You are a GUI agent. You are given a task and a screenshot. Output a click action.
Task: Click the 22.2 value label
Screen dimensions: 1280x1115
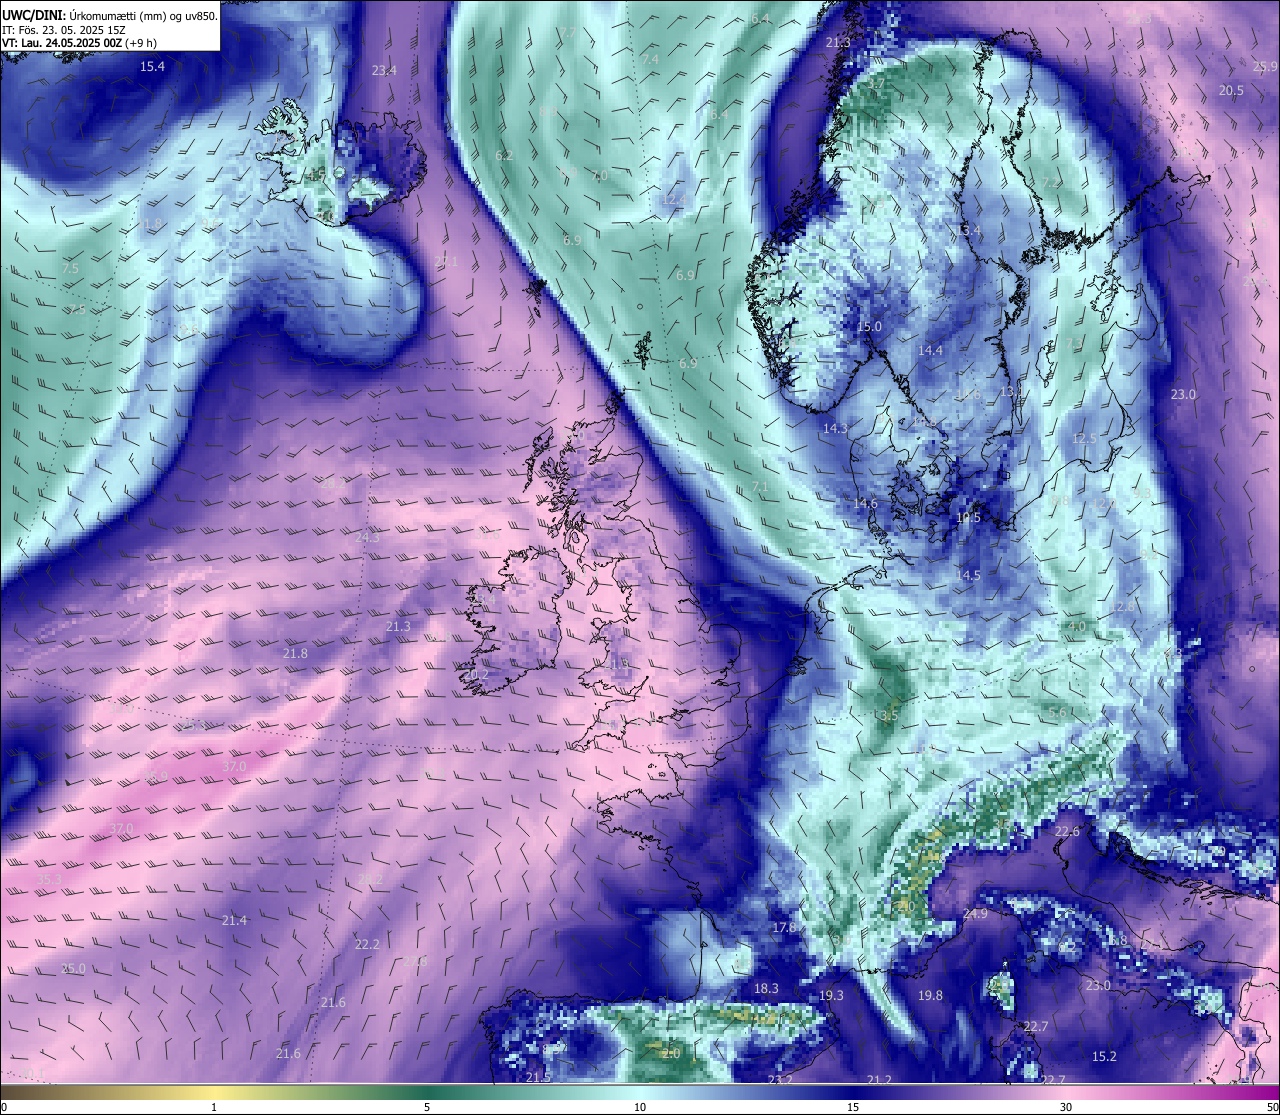coord(367,944)
